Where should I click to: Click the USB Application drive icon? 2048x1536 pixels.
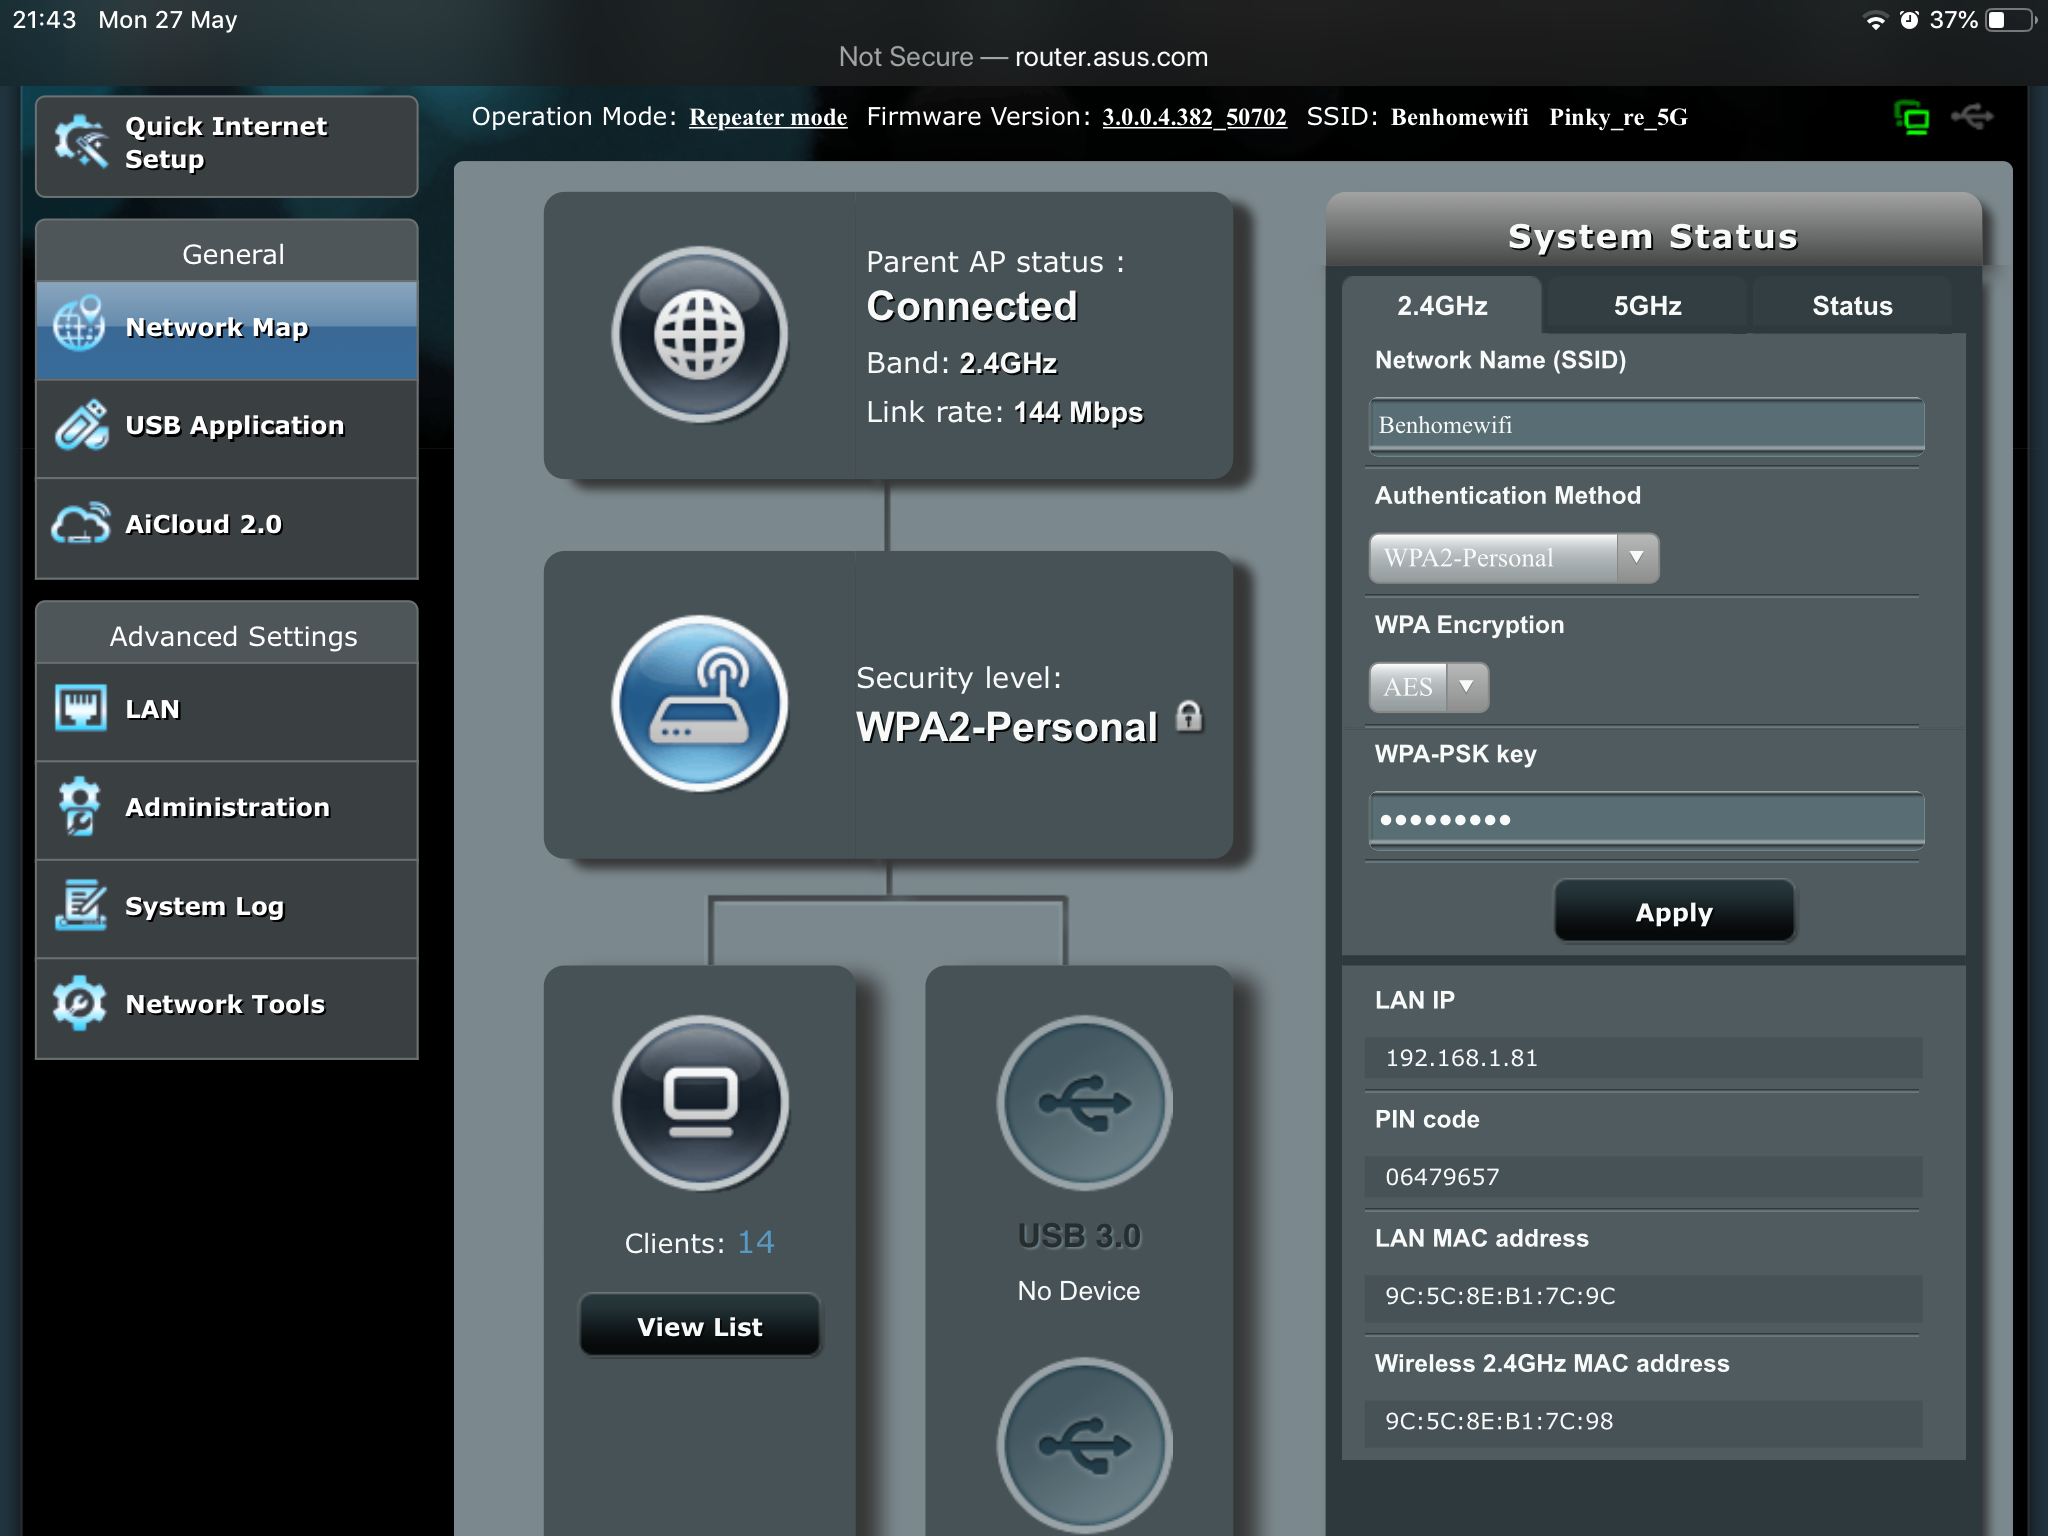[x=81, y=426]
